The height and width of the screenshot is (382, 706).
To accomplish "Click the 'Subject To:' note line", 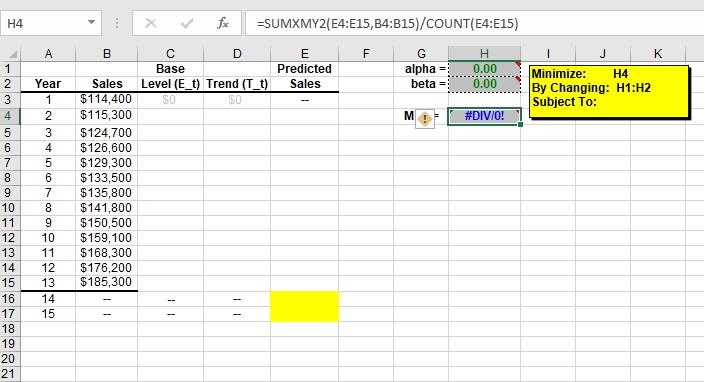I will coord(564,101).
